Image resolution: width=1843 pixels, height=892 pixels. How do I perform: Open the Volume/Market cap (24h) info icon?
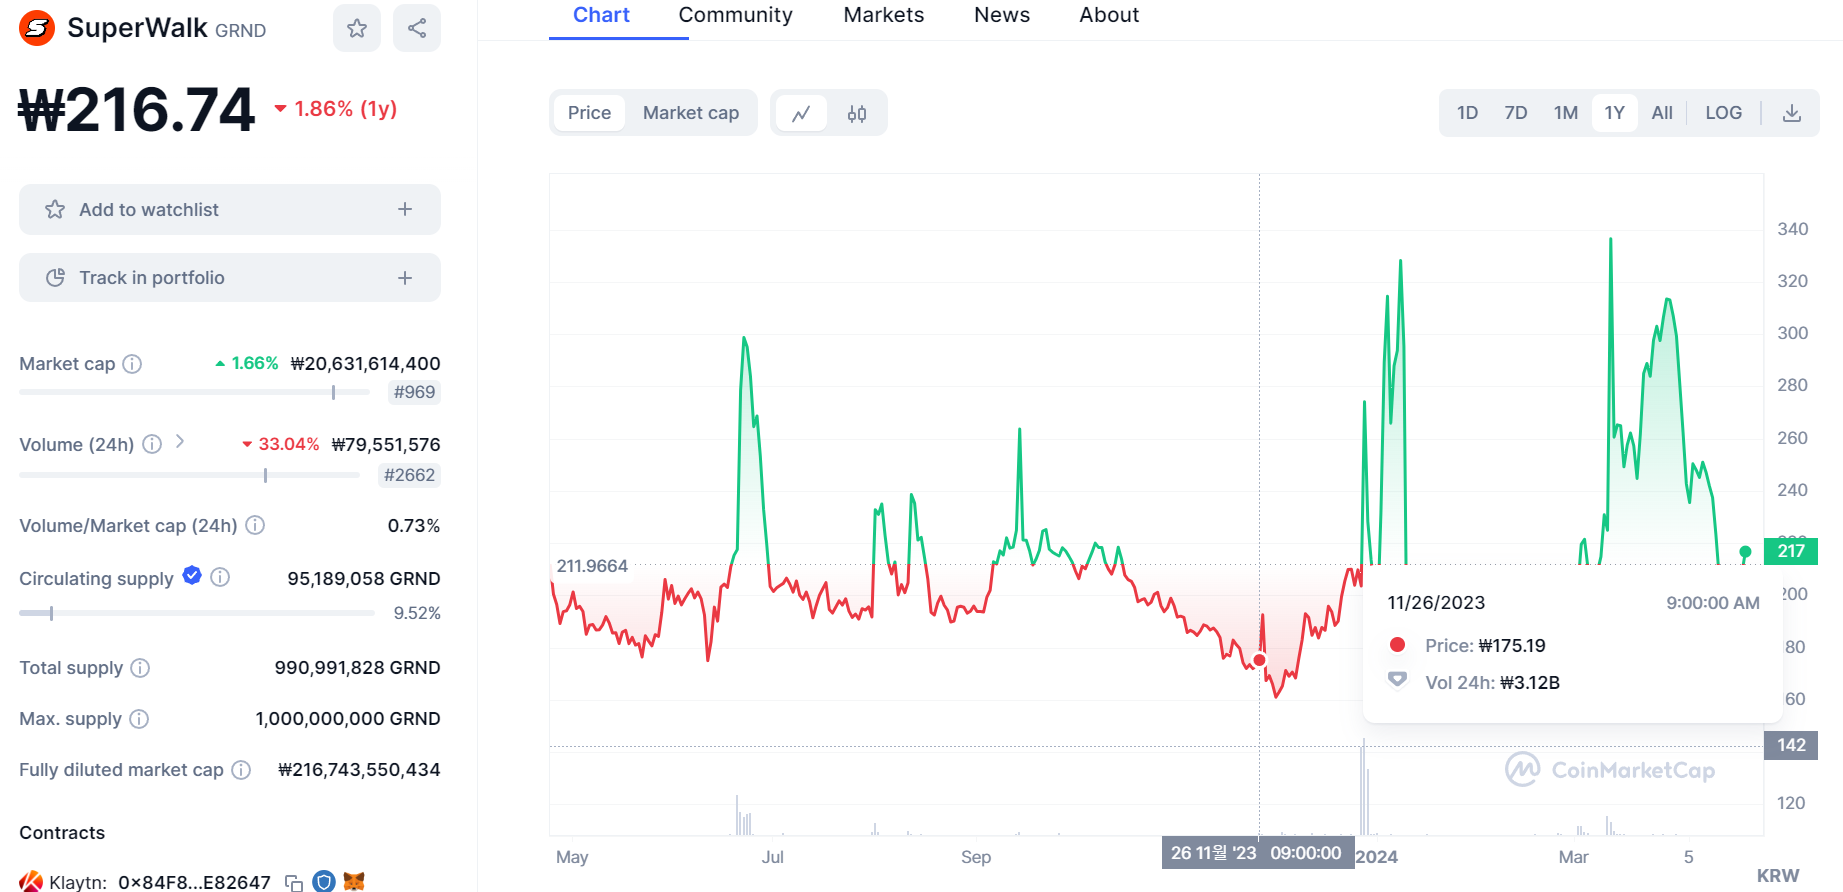[255, 525]
